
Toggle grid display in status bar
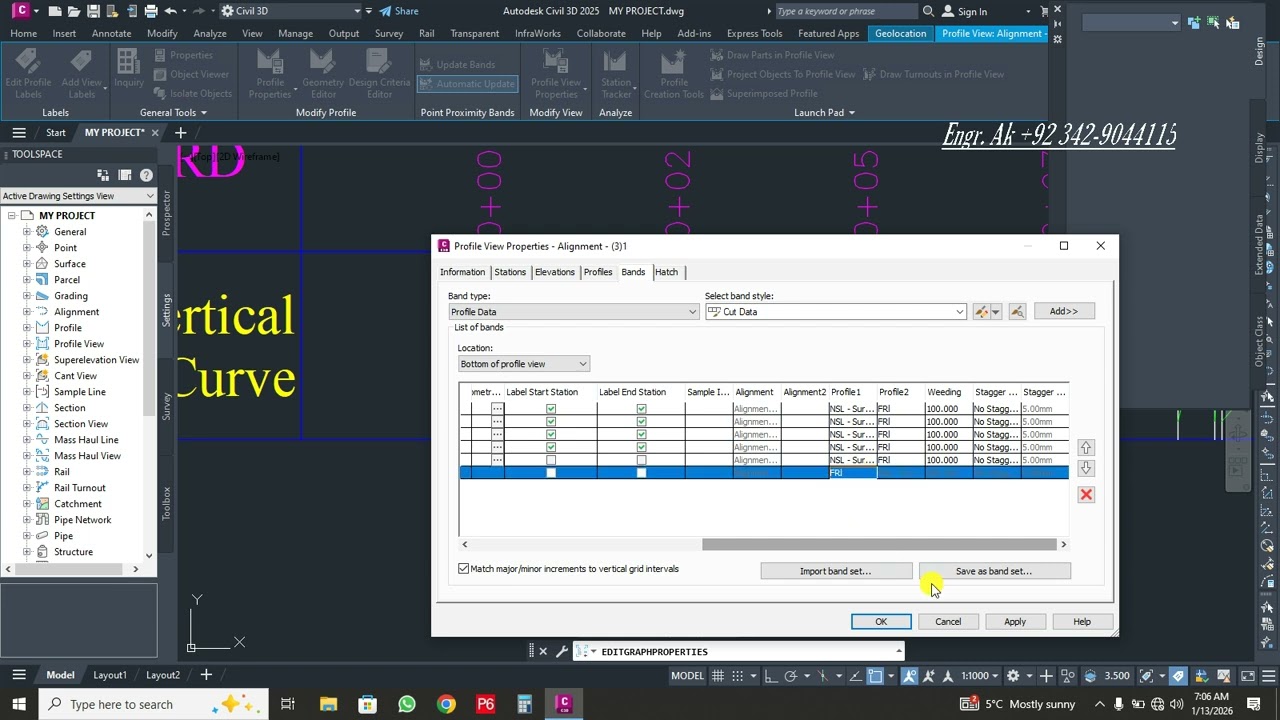tap(717, 676)
